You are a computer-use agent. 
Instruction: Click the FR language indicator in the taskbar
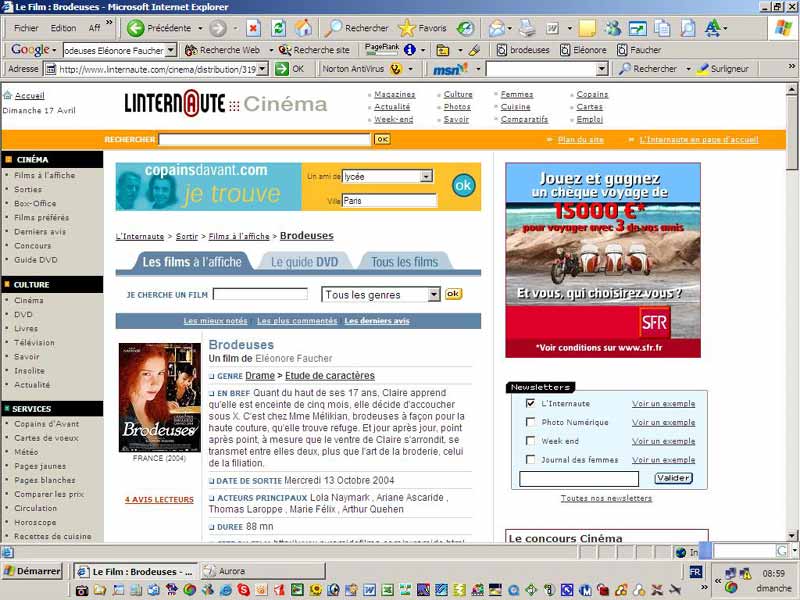click(x=696, y=572)
